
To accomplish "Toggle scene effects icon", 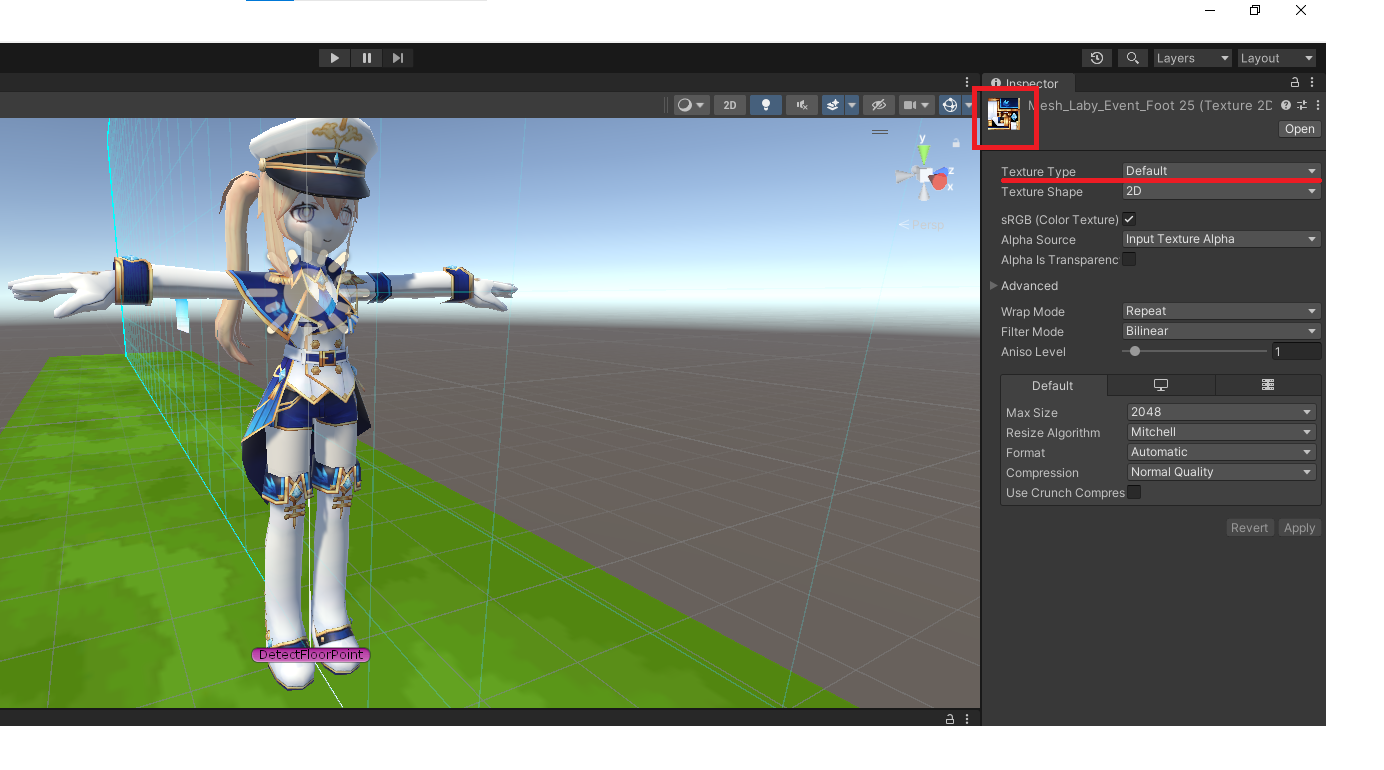I will click(x=832, y=105).
